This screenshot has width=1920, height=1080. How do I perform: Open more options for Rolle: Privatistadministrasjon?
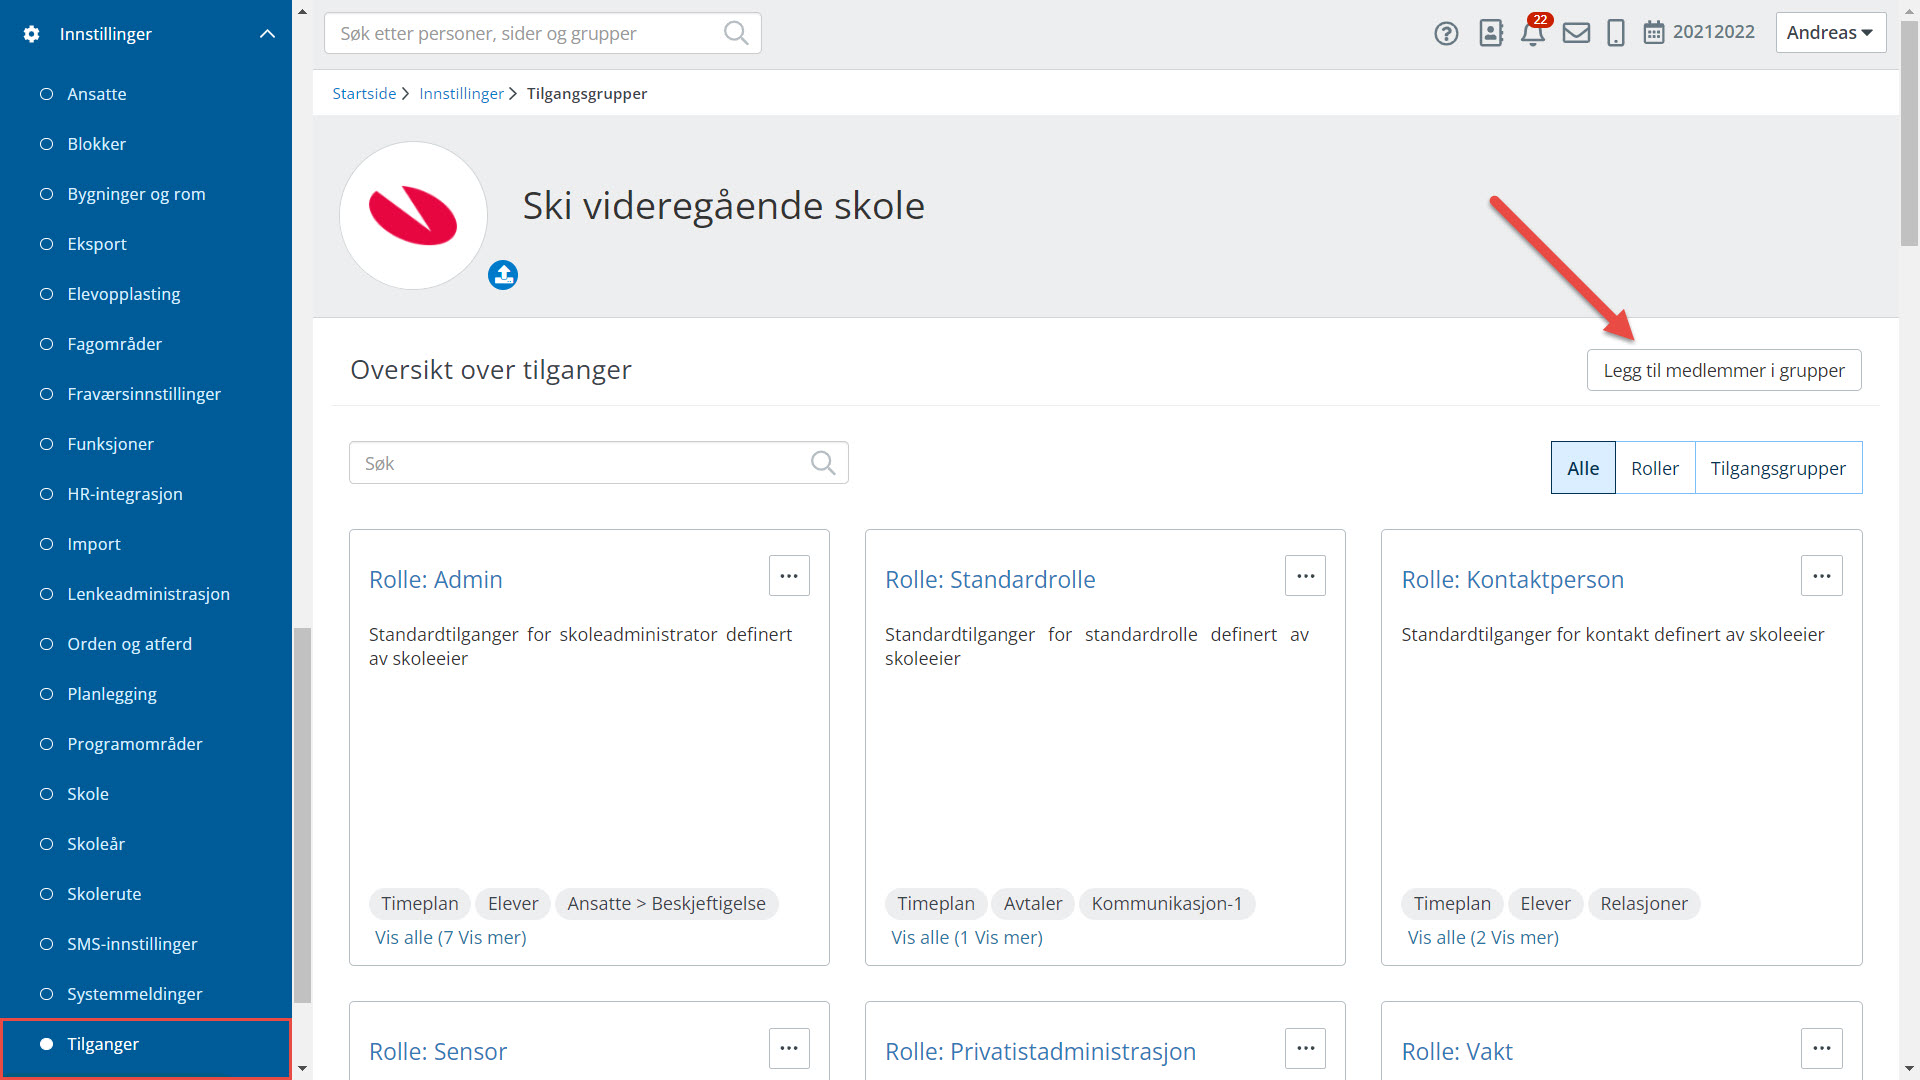pos(1305,1048)
